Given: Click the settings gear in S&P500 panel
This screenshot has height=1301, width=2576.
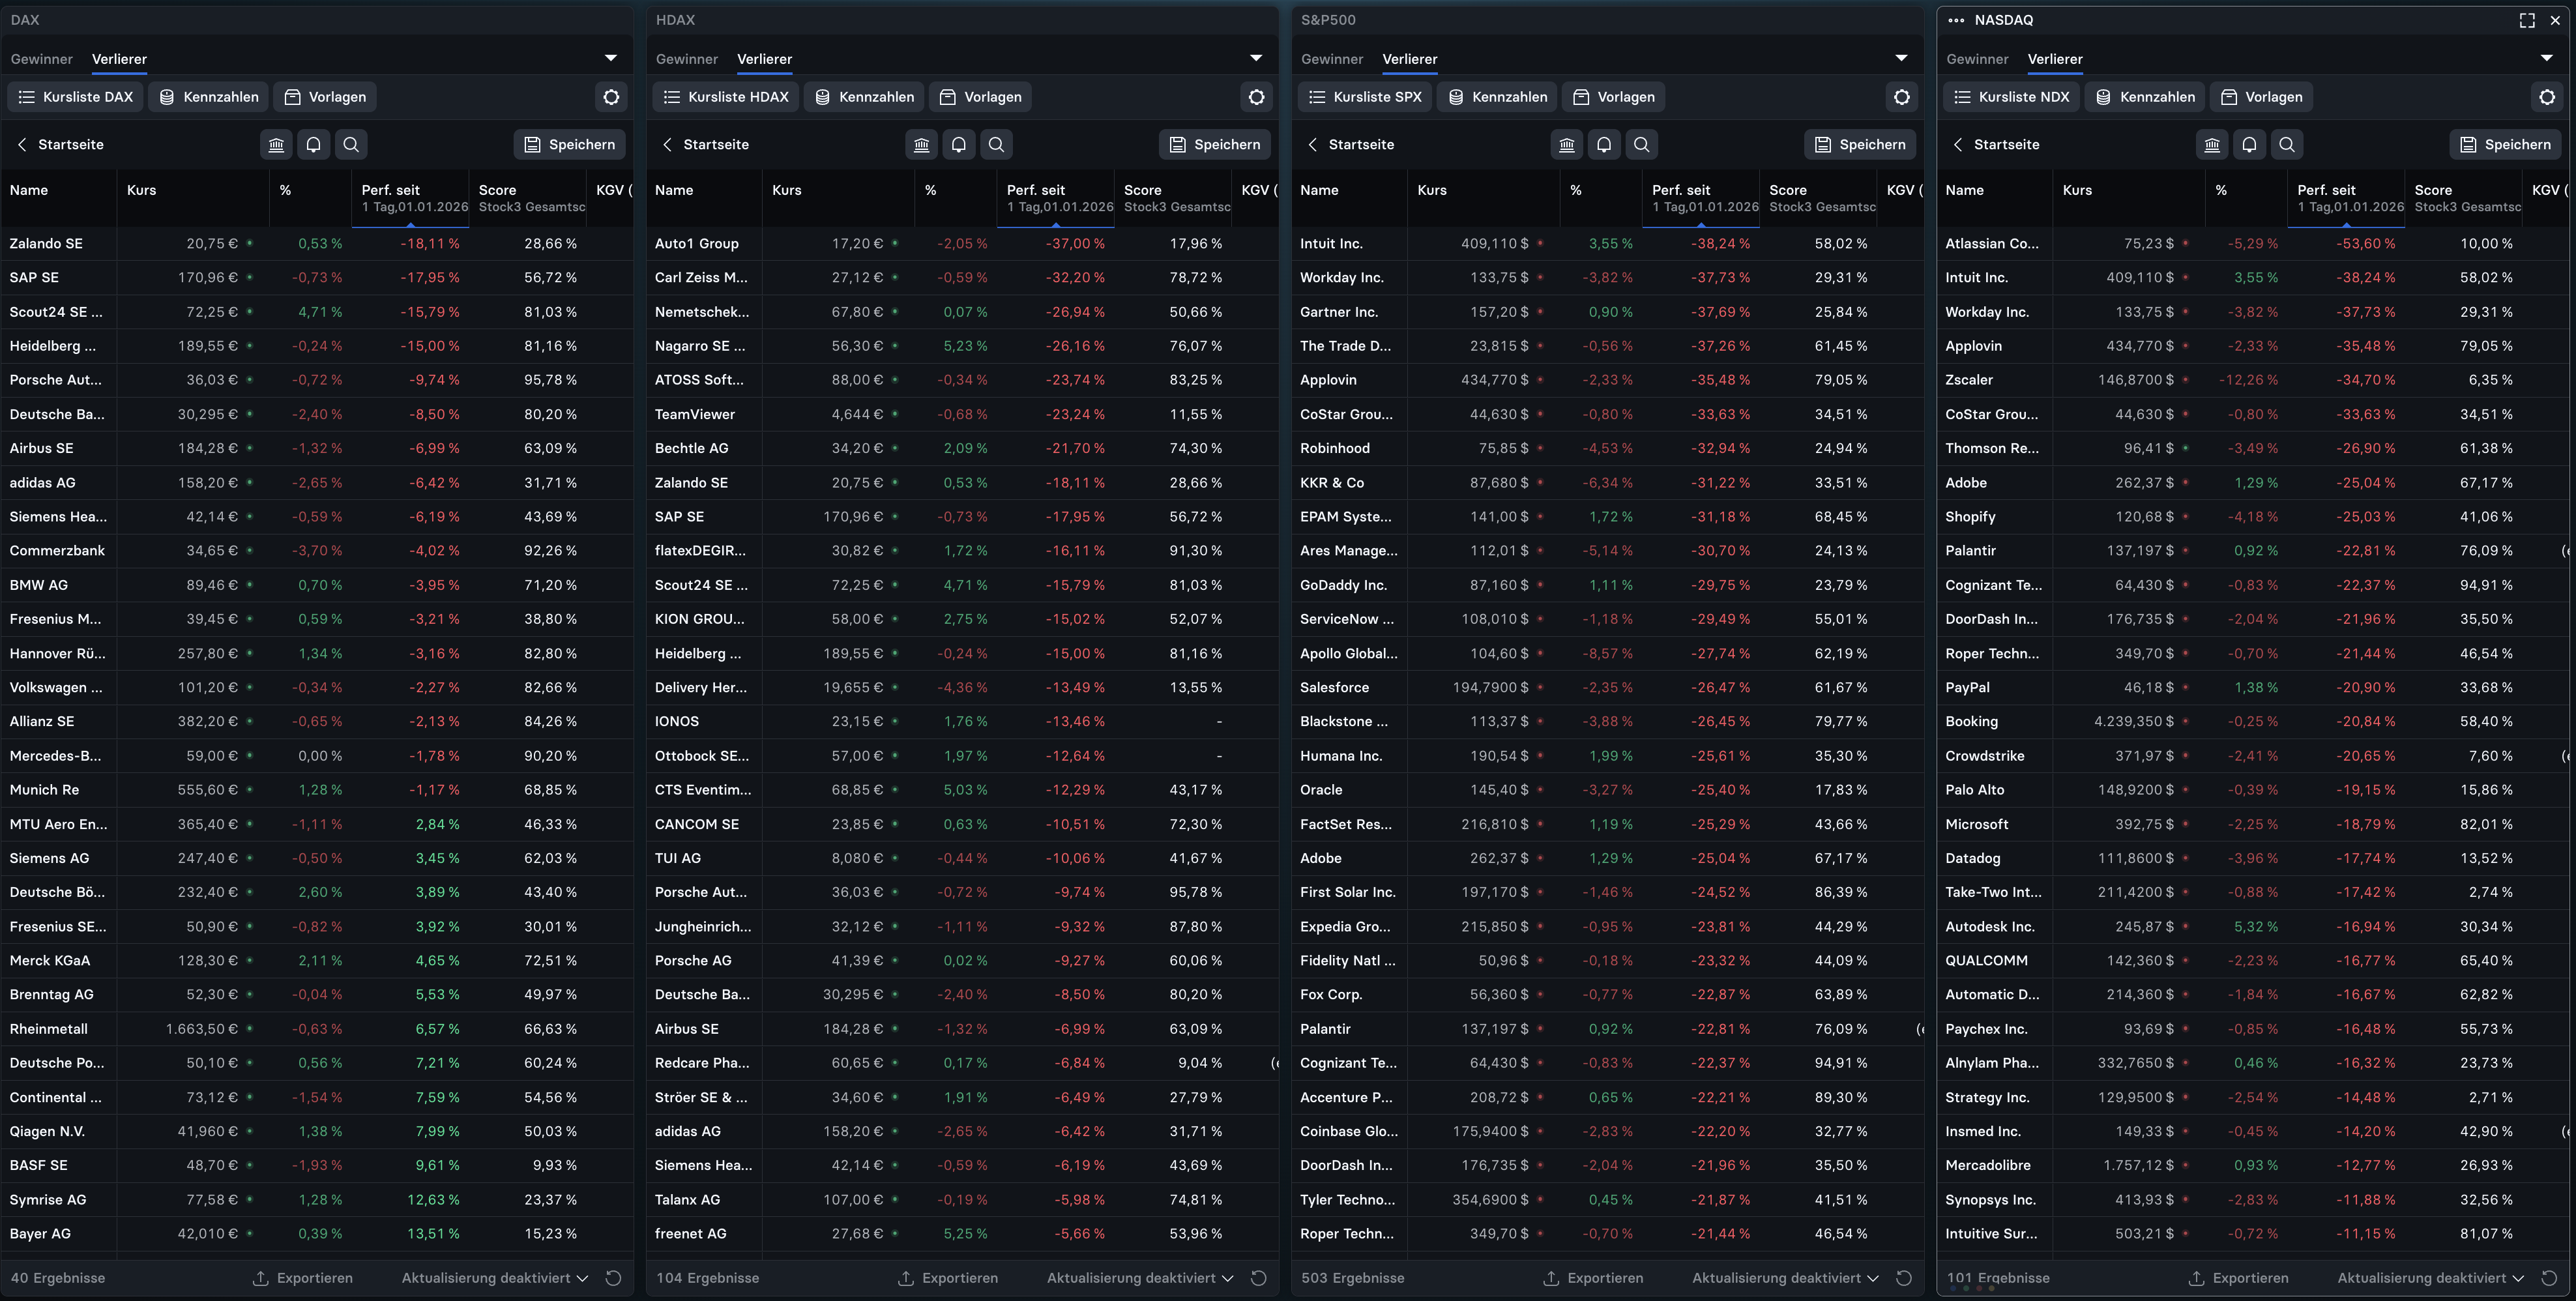Looking at the screenshot, I should [1901, 97].
